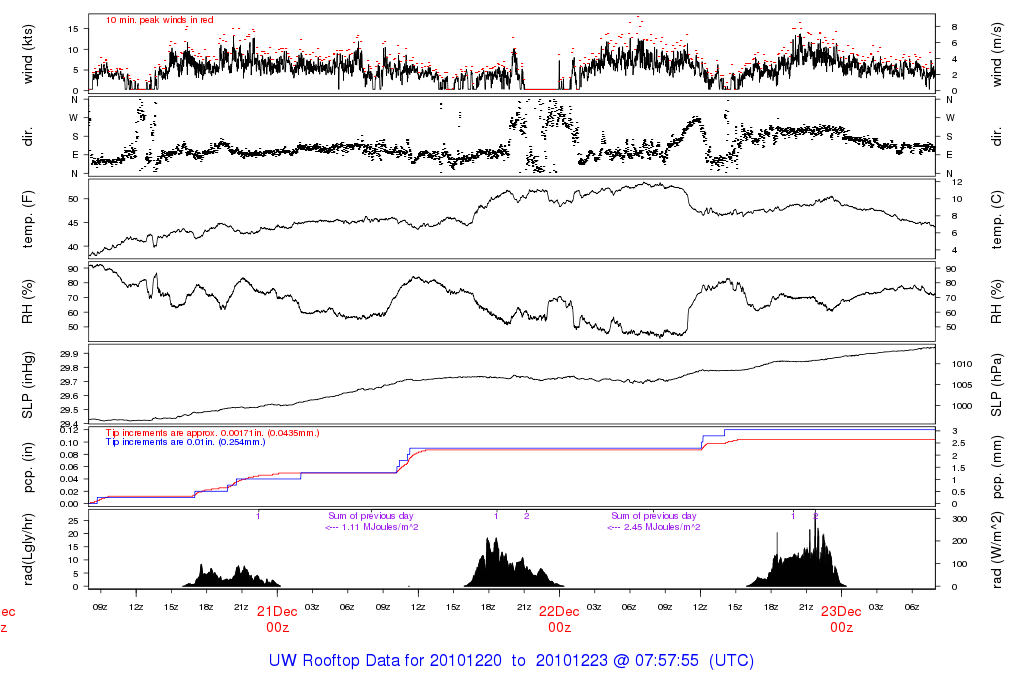The width and height of the screenshot is (1024, 700).
Task: Click the 'temp. (C)' axis label
Action: (997, 220)
